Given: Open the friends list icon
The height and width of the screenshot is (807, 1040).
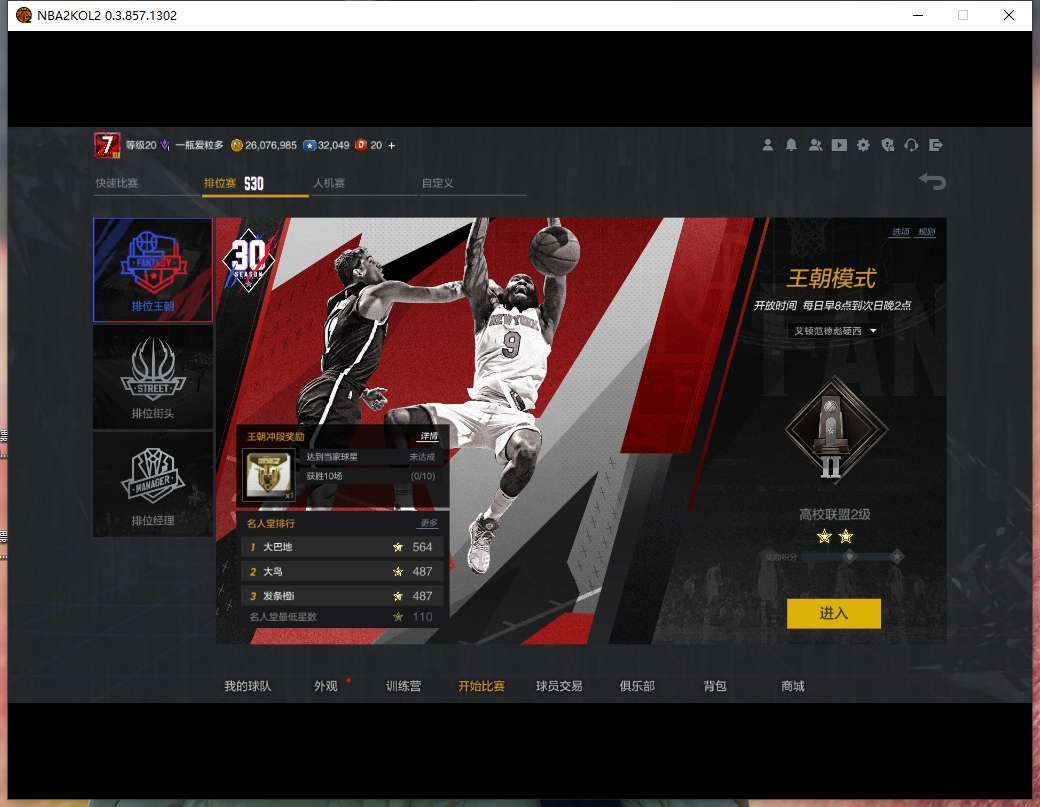Looking at the screenshot, I should click(816, 145).
